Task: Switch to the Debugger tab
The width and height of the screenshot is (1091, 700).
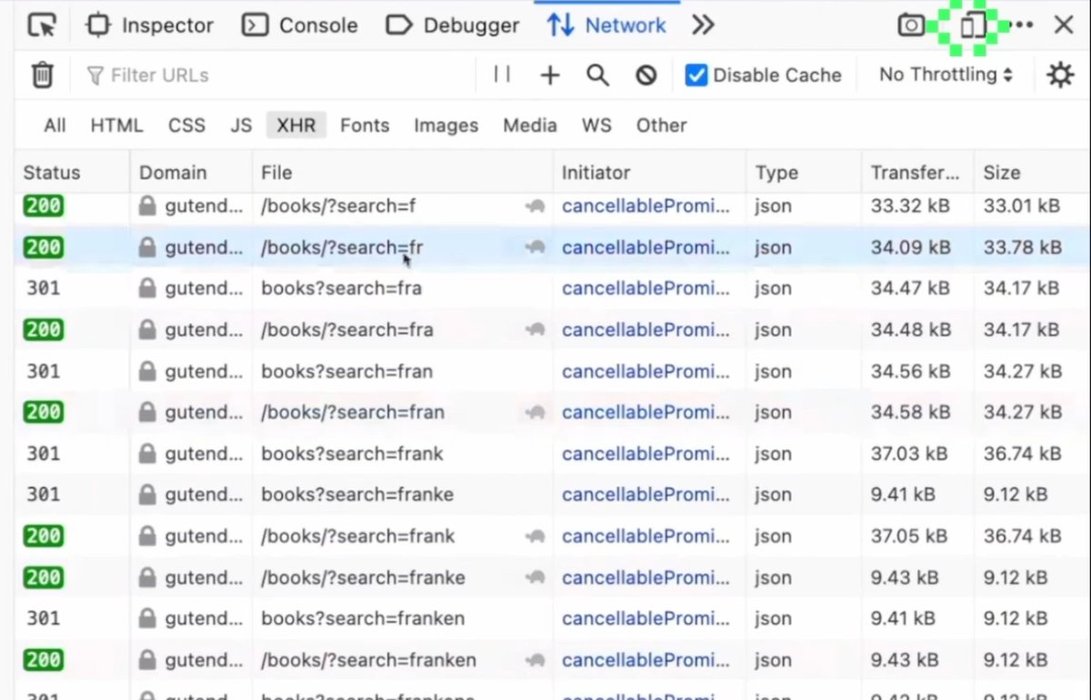Action: (452, 25)
